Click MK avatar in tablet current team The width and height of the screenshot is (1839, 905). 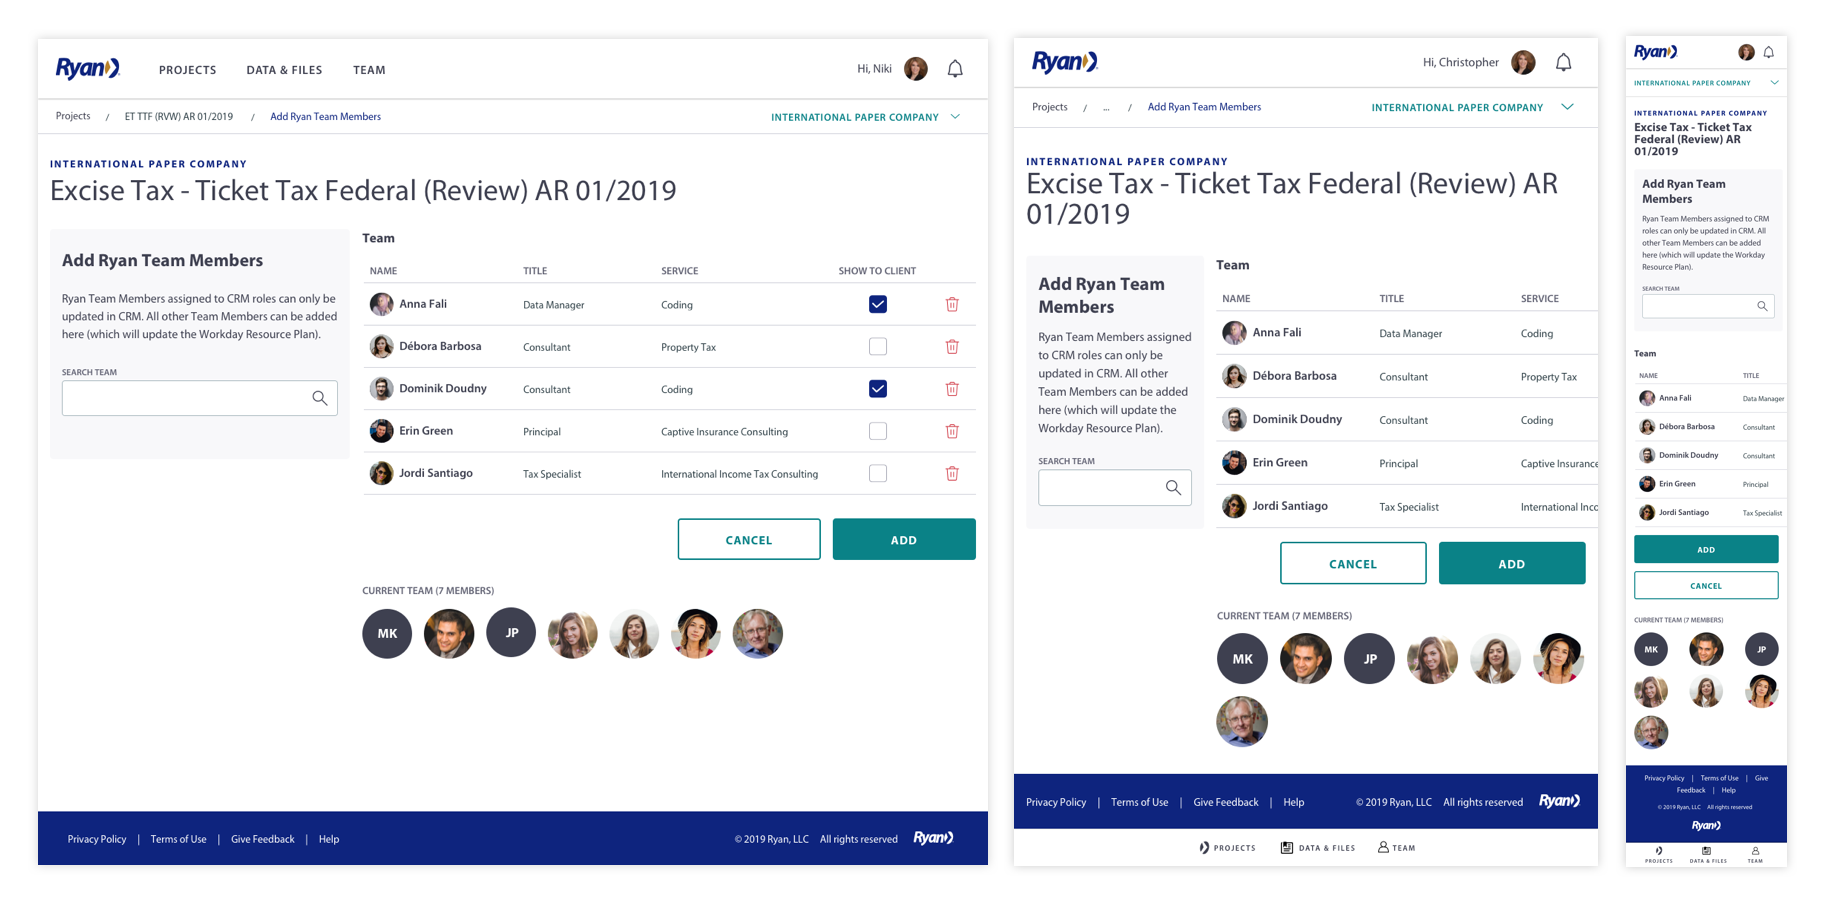point(1242,659)
